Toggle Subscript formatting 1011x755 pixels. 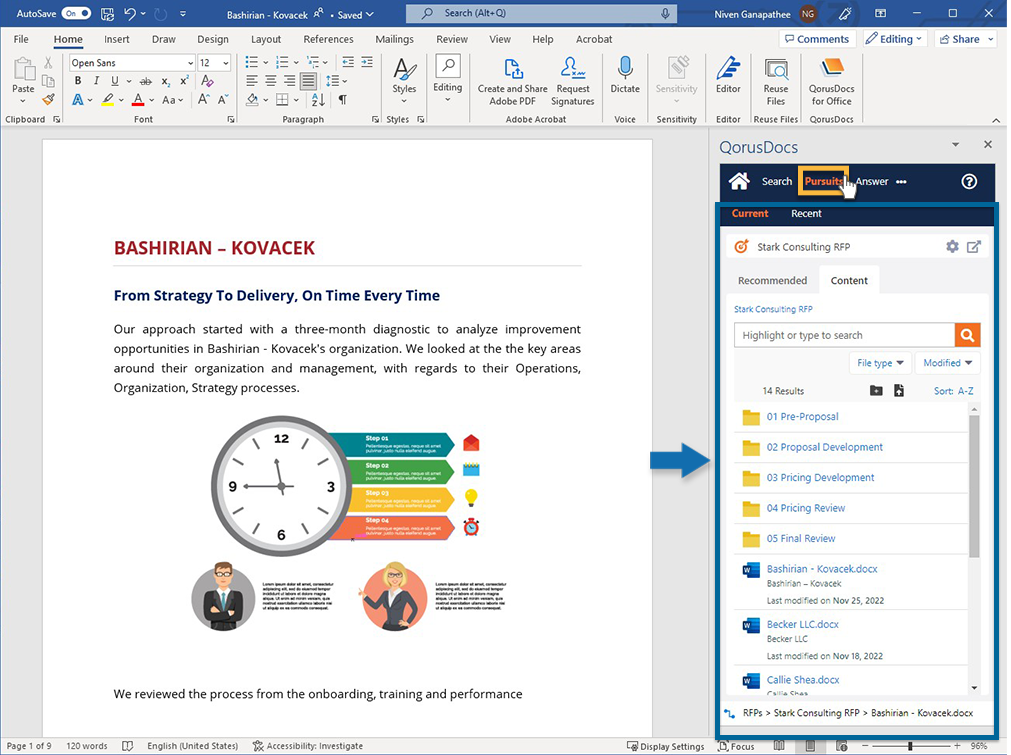[166, 81]
